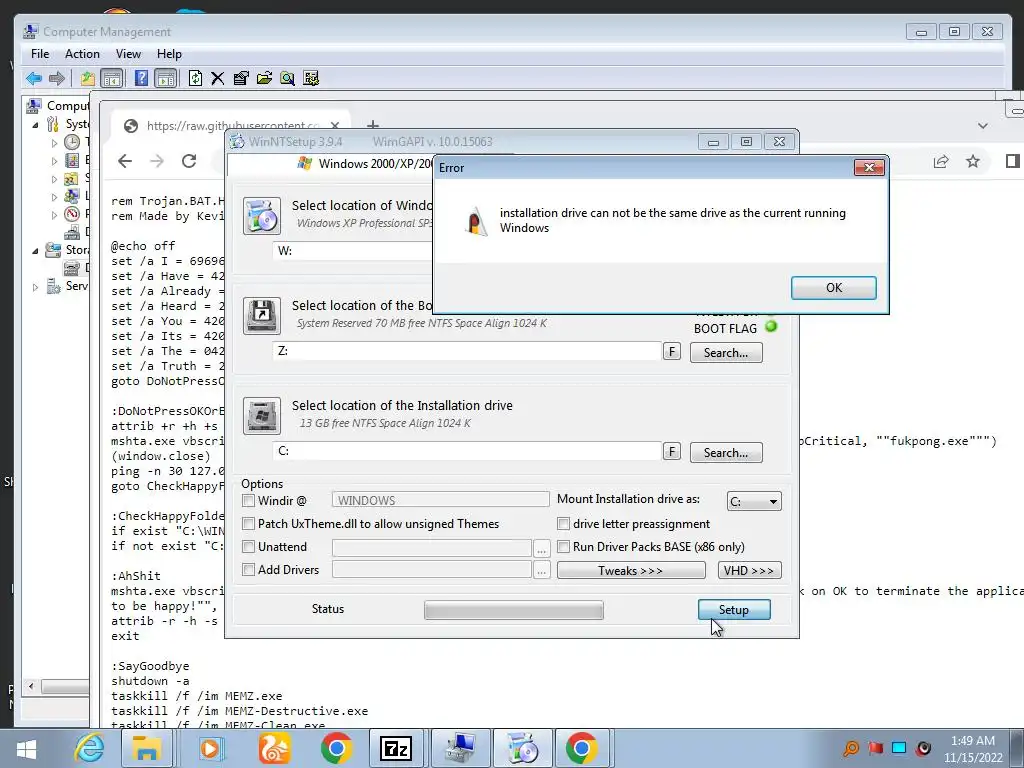
Task: Click Search... for the Boot drive
Action: (x=726, y=353)
